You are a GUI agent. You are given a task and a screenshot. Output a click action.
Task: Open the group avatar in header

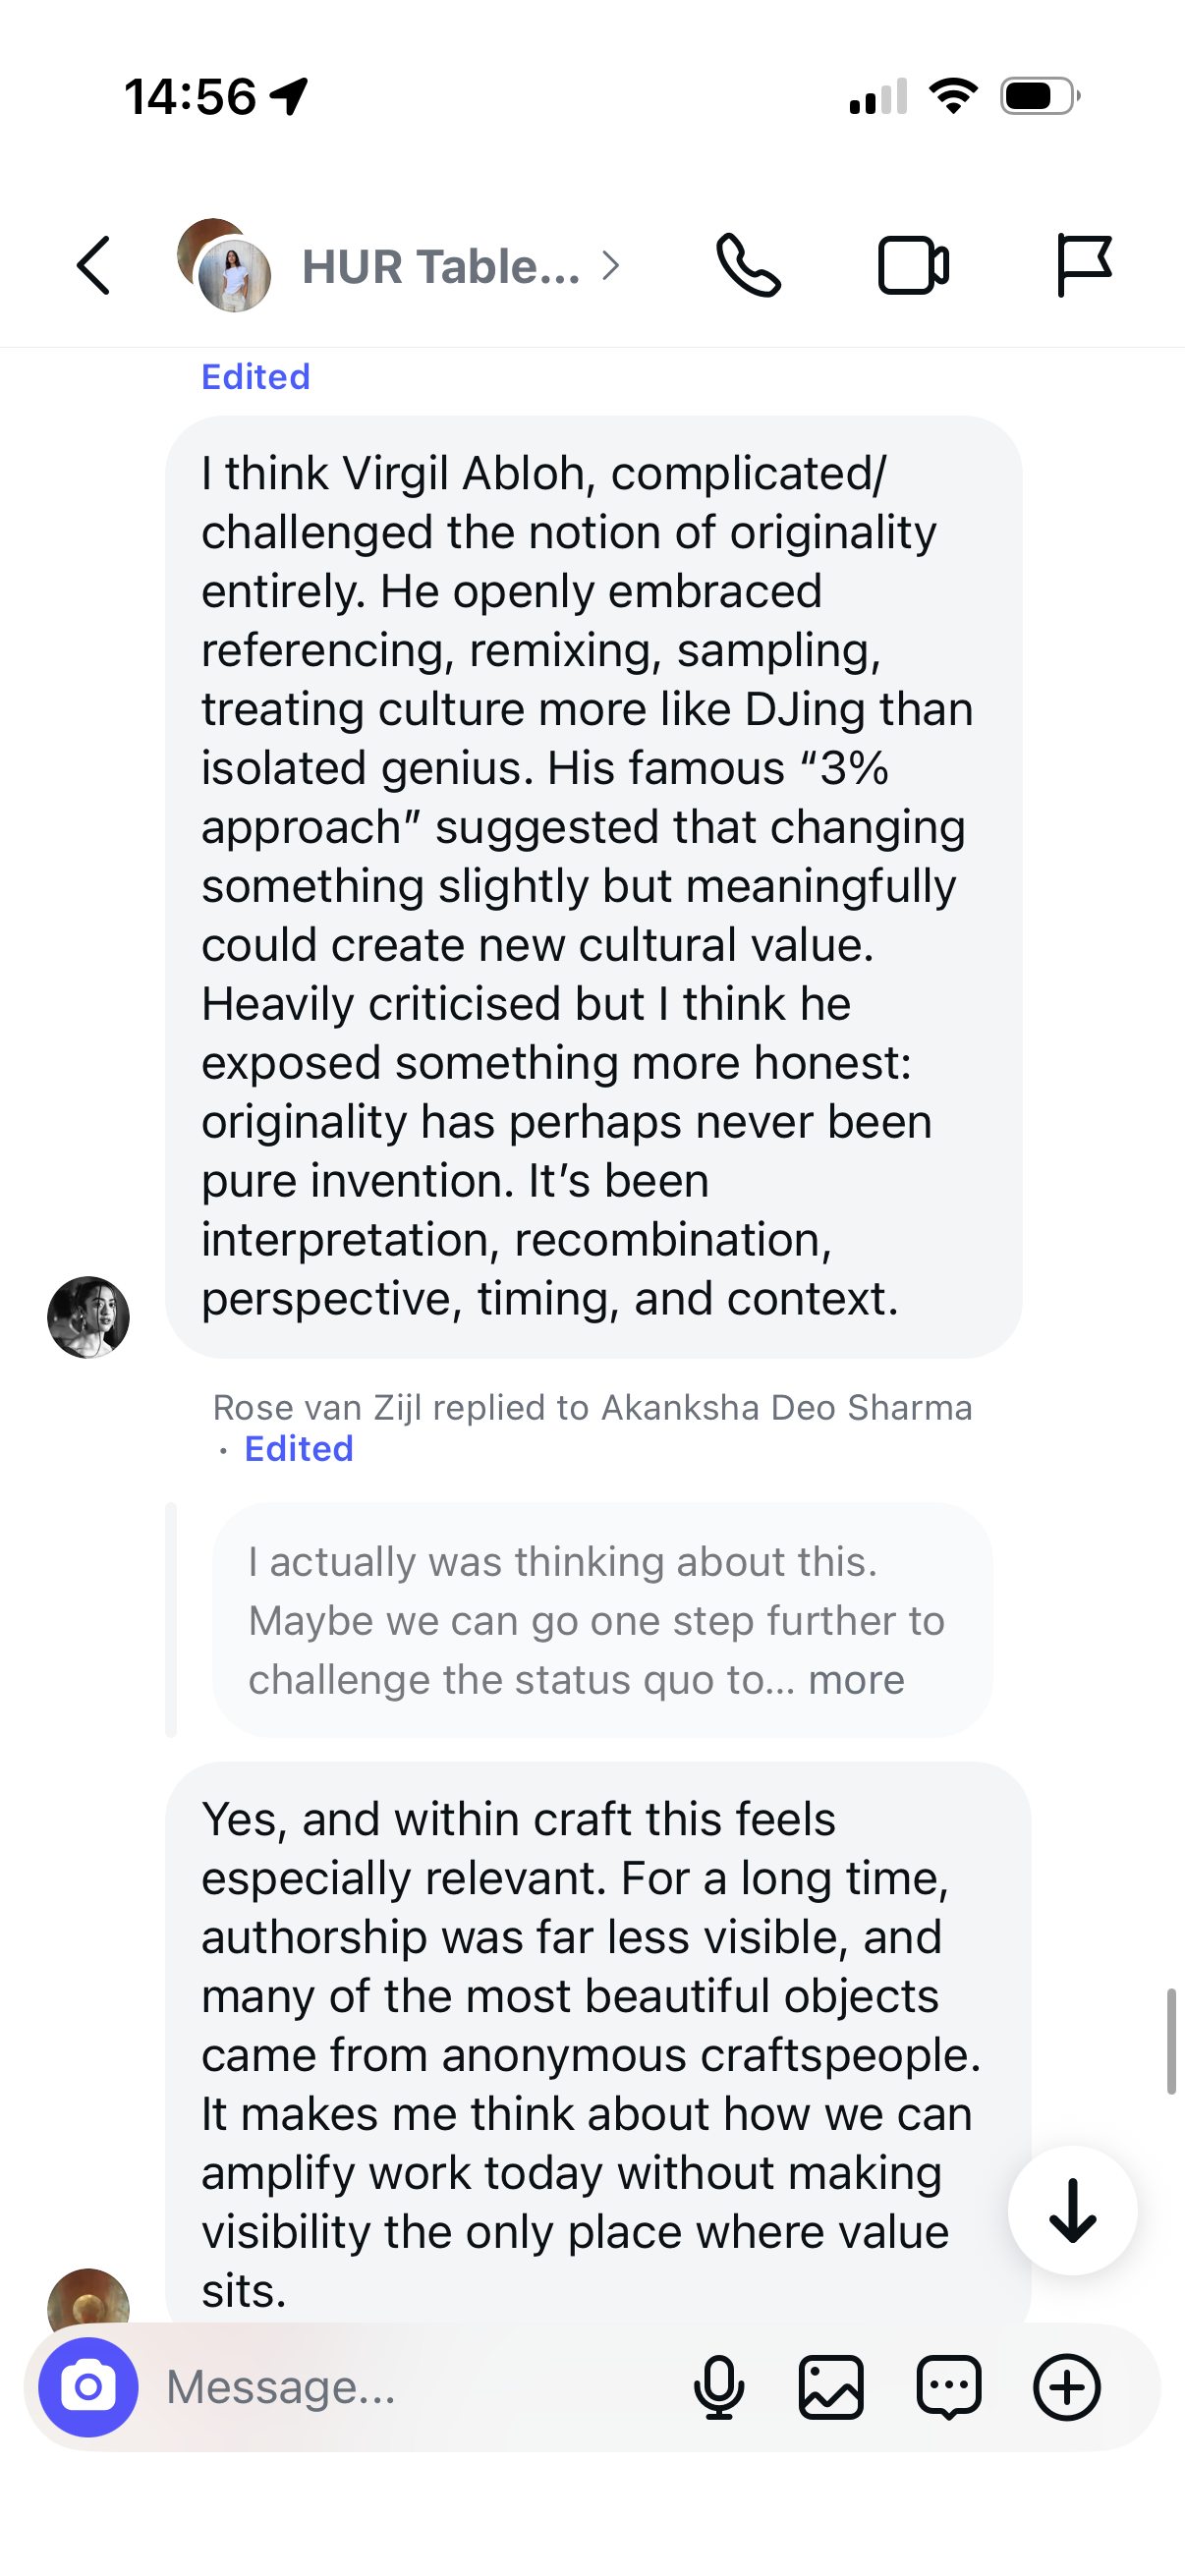pyautogui.click(x=224, y=266)
